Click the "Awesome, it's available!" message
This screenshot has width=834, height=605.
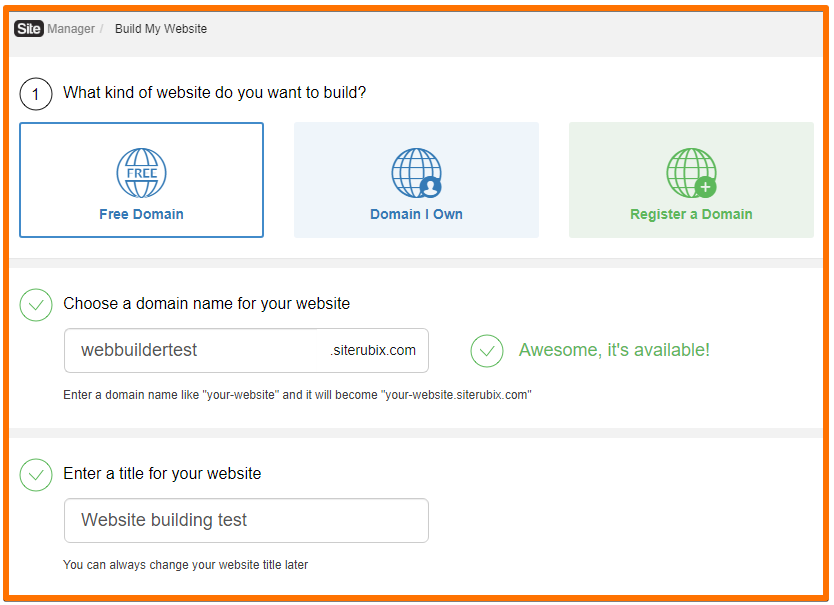tap(614, 350)
